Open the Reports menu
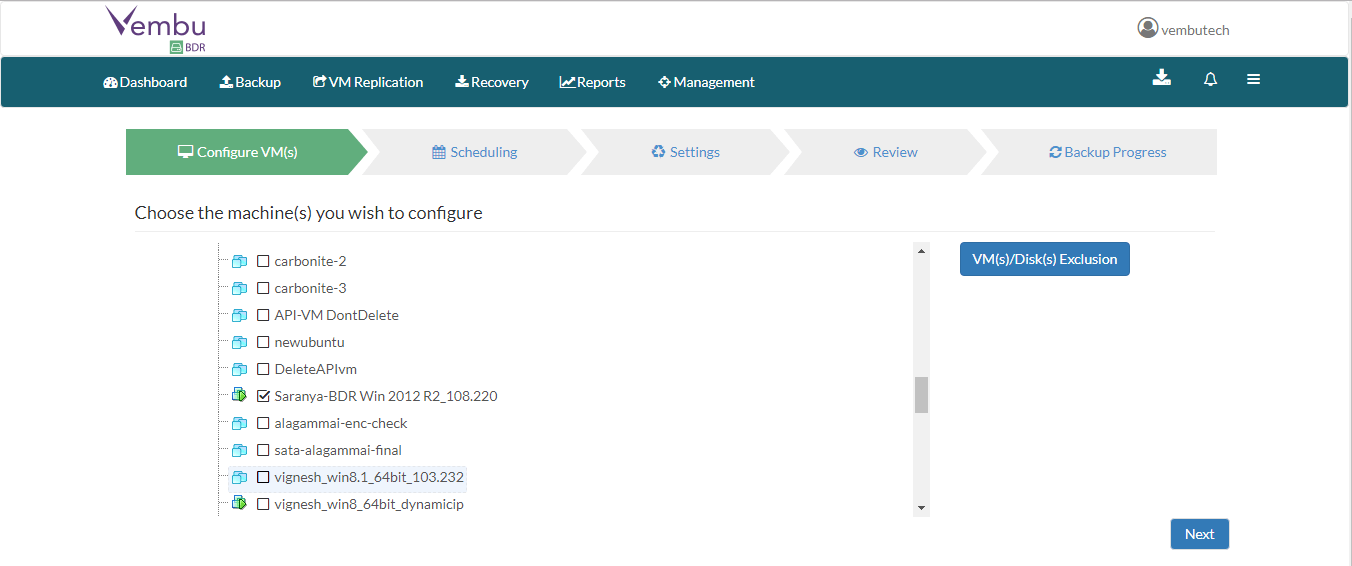Viewport: 1352px width, 566px height. [x=592, y=82]
